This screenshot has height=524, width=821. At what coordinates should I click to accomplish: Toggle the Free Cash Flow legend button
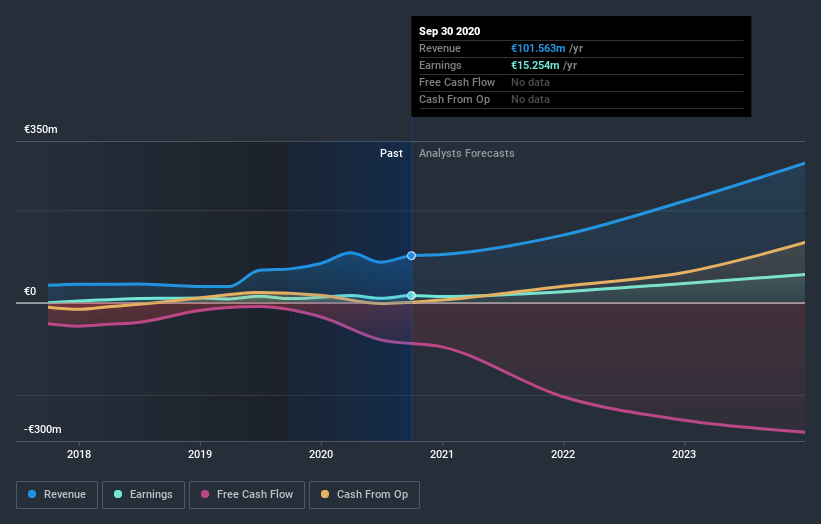[x=247, y=495]
